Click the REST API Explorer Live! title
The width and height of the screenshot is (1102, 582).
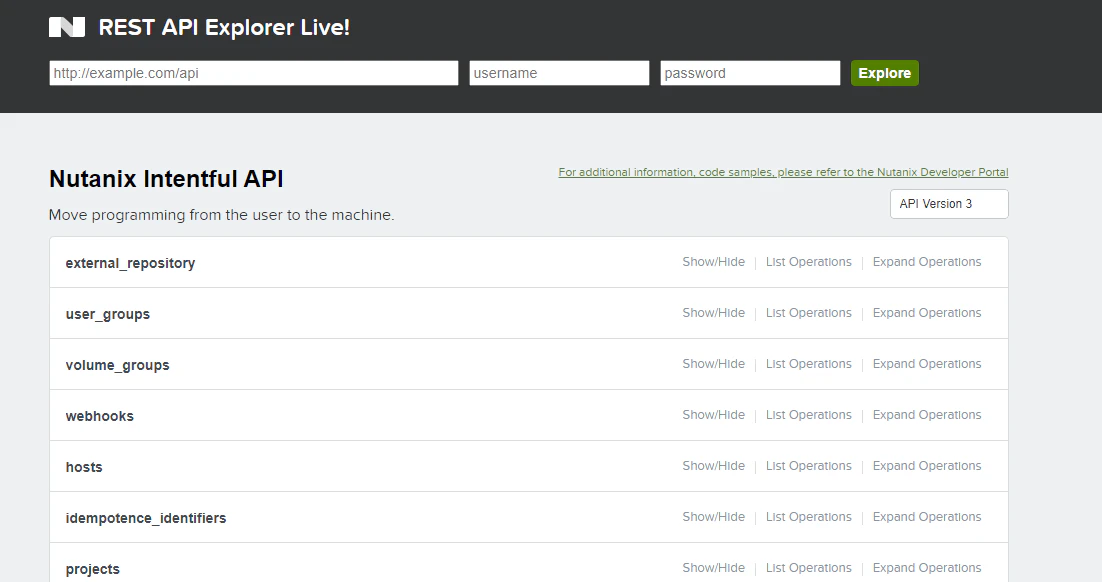224,27
